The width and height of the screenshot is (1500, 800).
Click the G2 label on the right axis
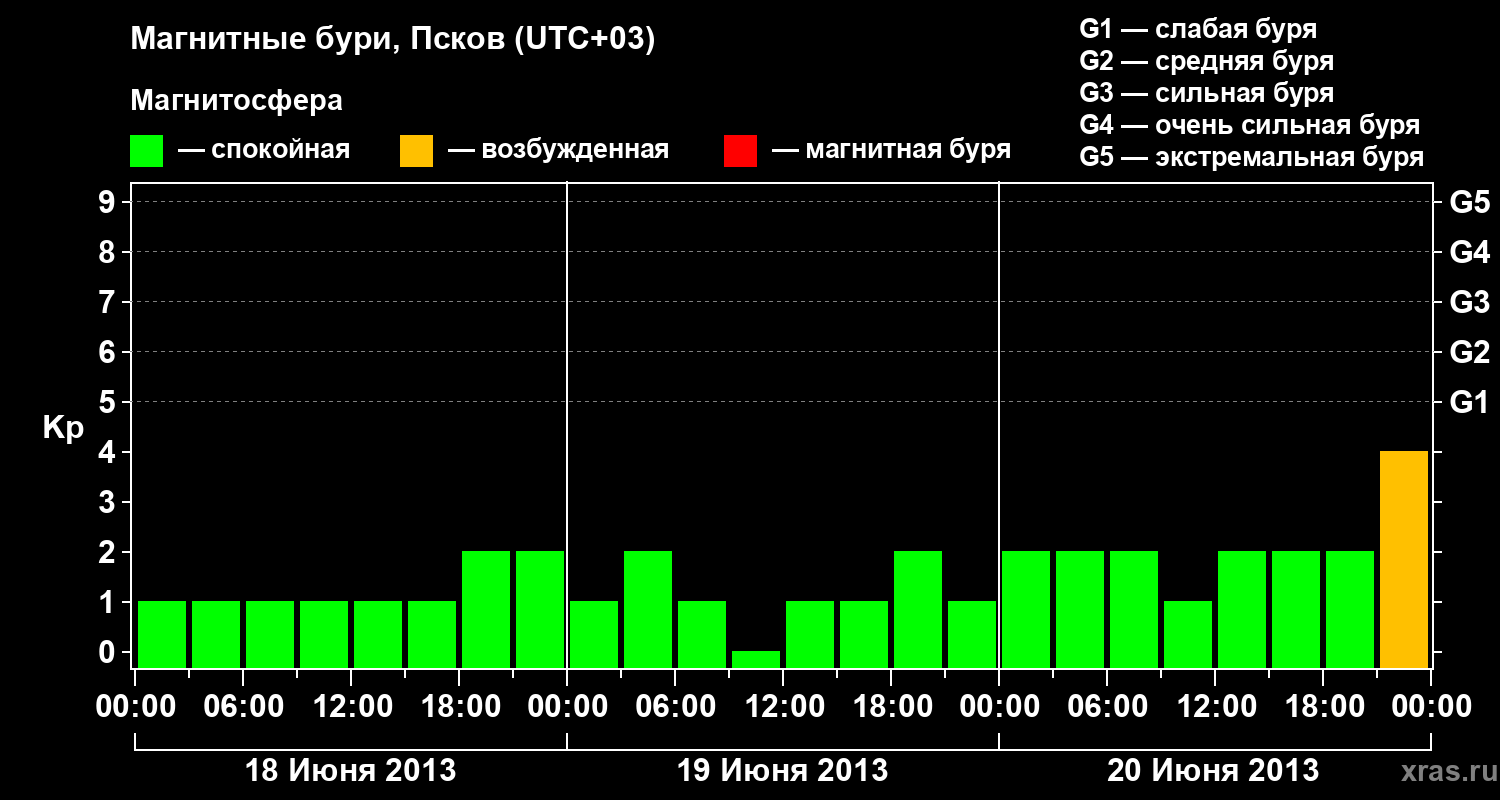(1470, 352)
